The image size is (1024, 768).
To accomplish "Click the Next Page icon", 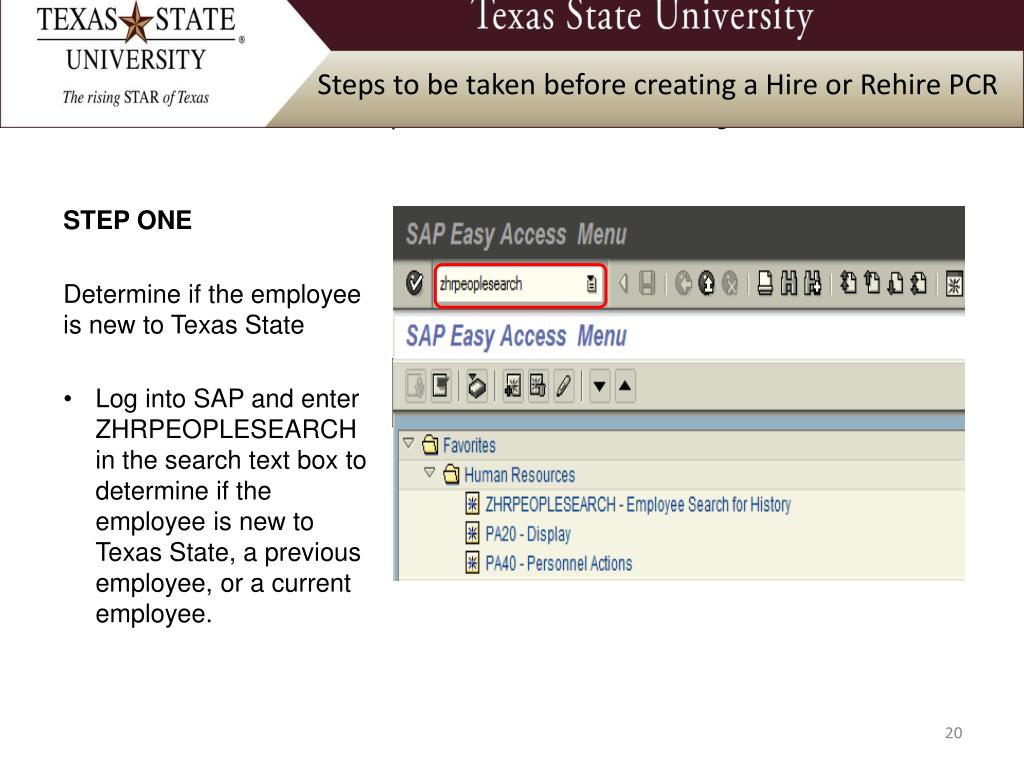I will pyautogui.click(x=895, y=283).
